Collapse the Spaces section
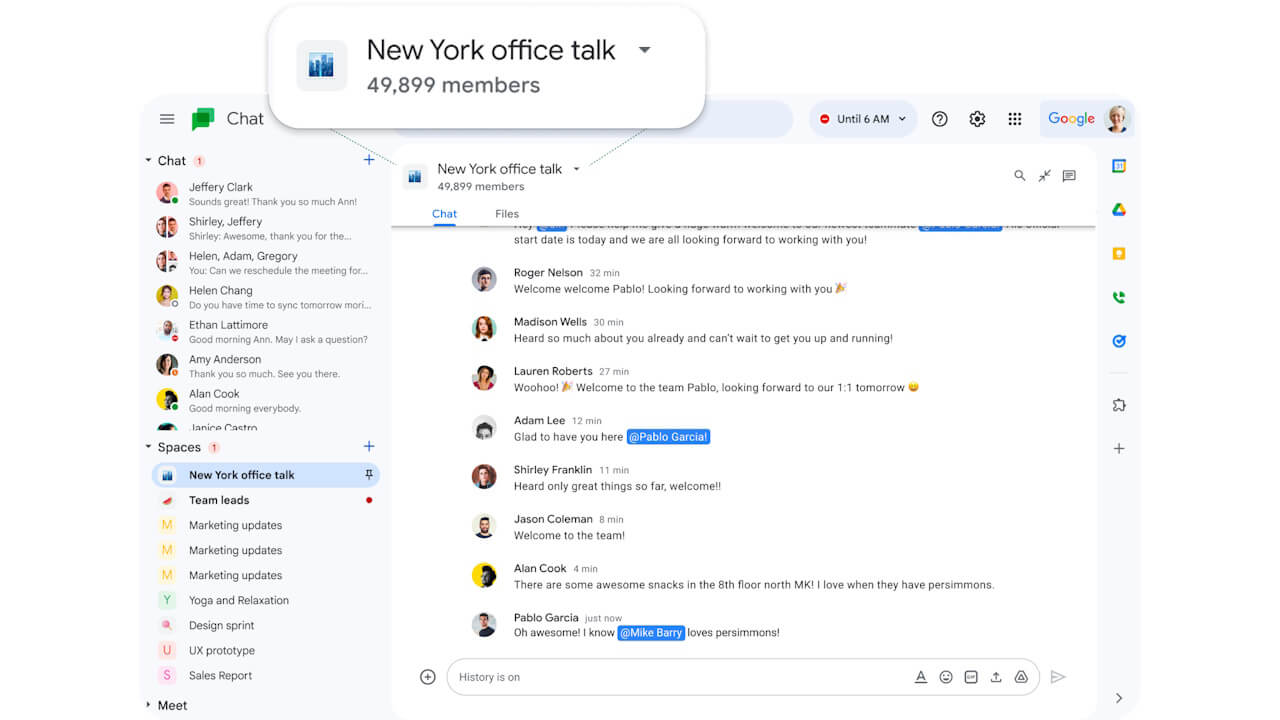Image resolution: width=1280 pixels, height=720 pixels. coord(148,447)
